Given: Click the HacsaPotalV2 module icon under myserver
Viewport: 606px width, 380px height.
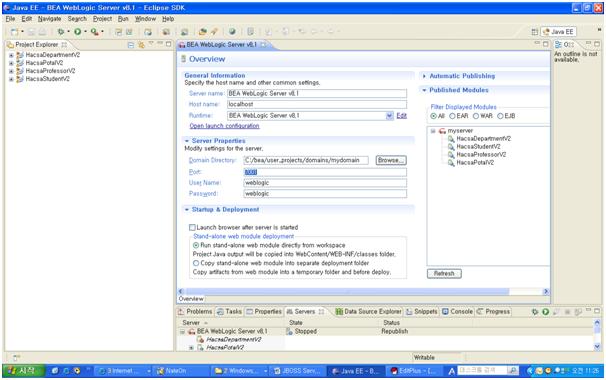Looking at the screenshot, I should pos(451,163).
